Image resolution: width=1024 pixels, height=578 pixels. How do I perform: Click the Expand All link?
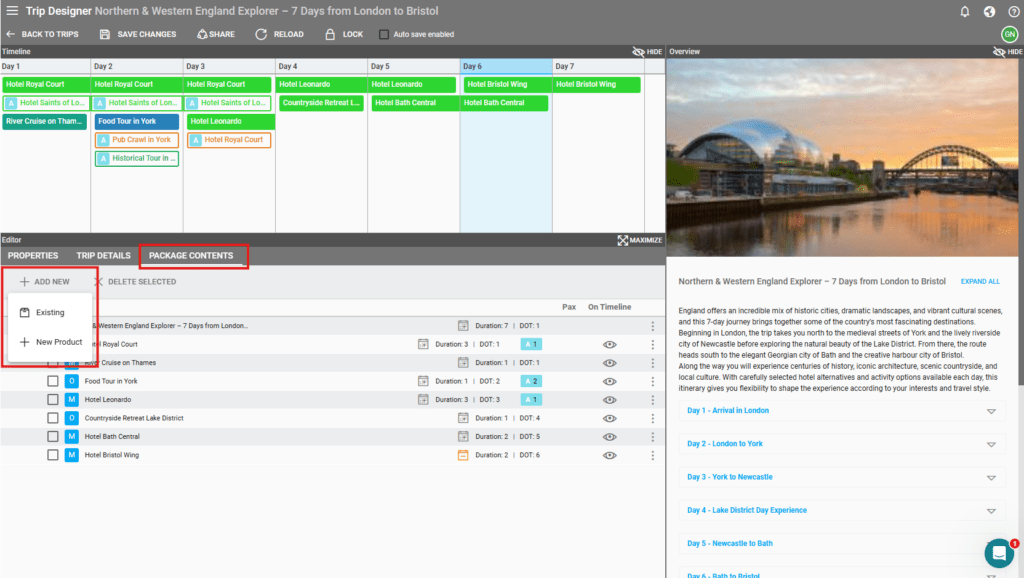click(980, 282)
